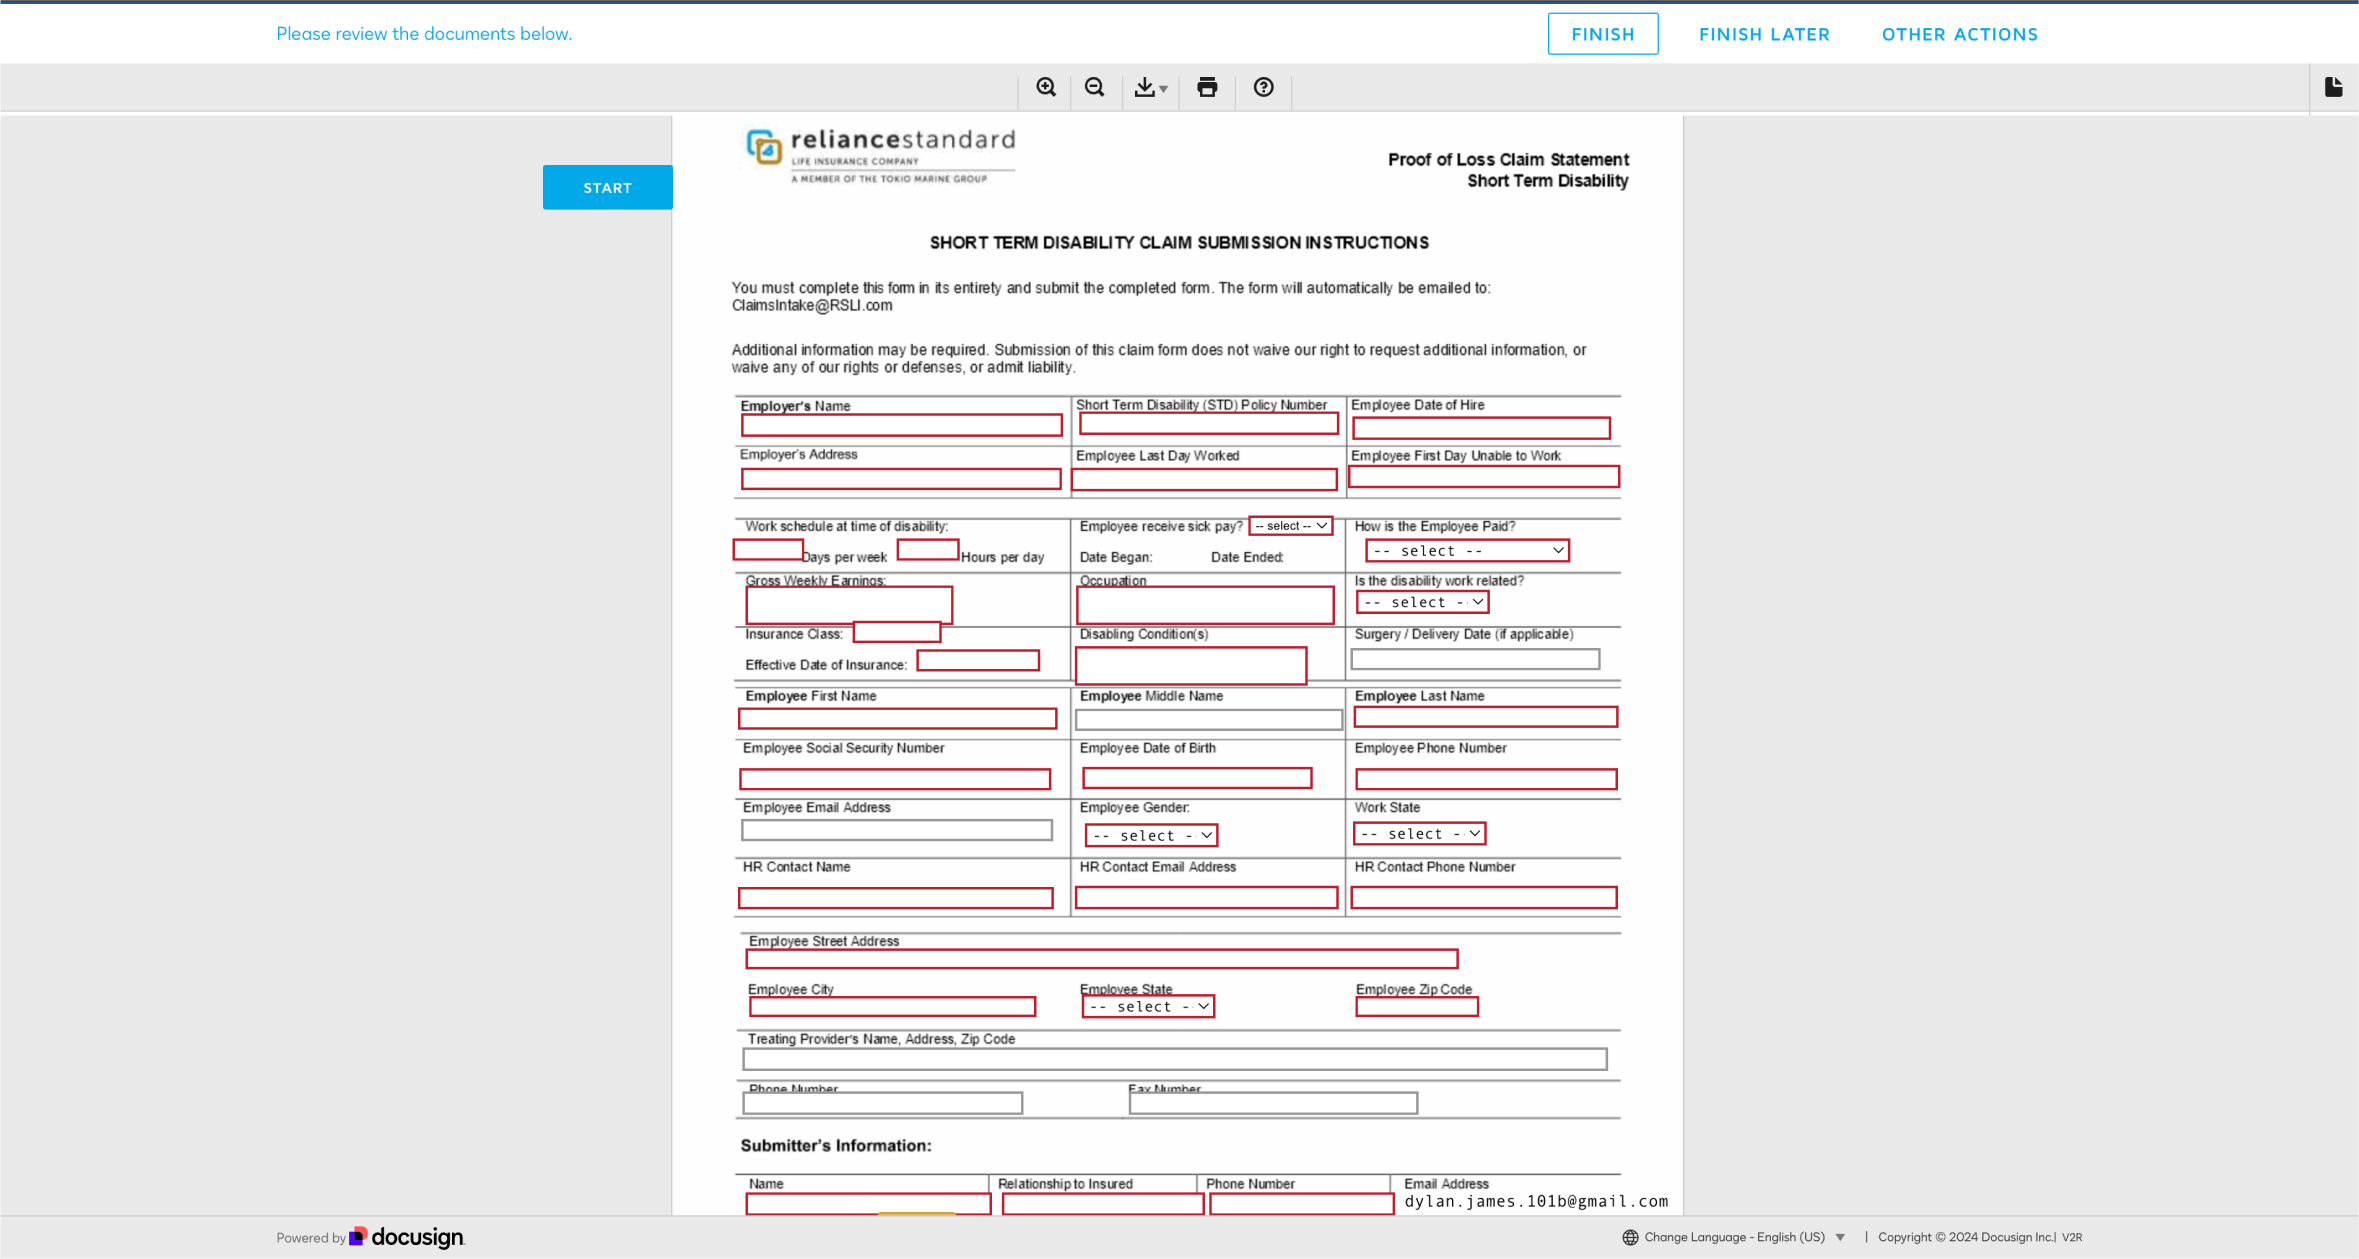Expand Work State dropdown

coord(1419,833)
